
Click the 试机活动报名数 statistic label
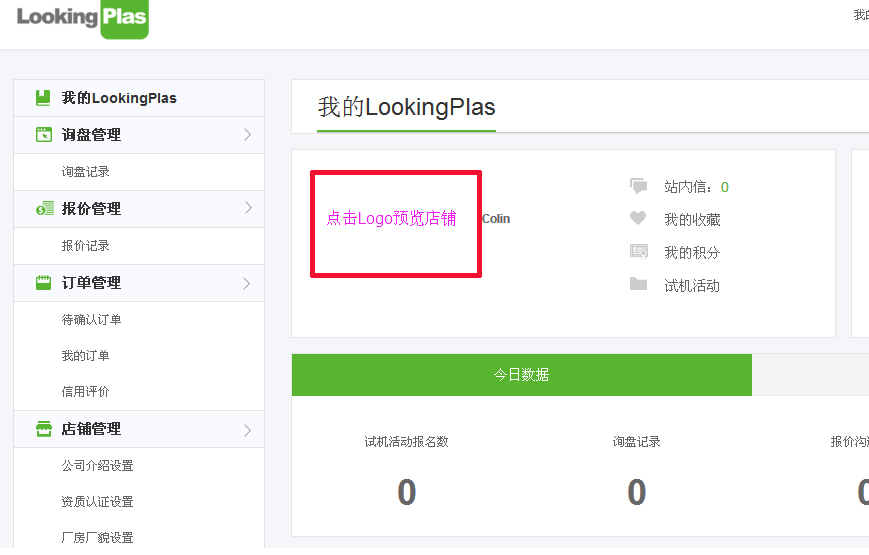click(x=406, y=442)
